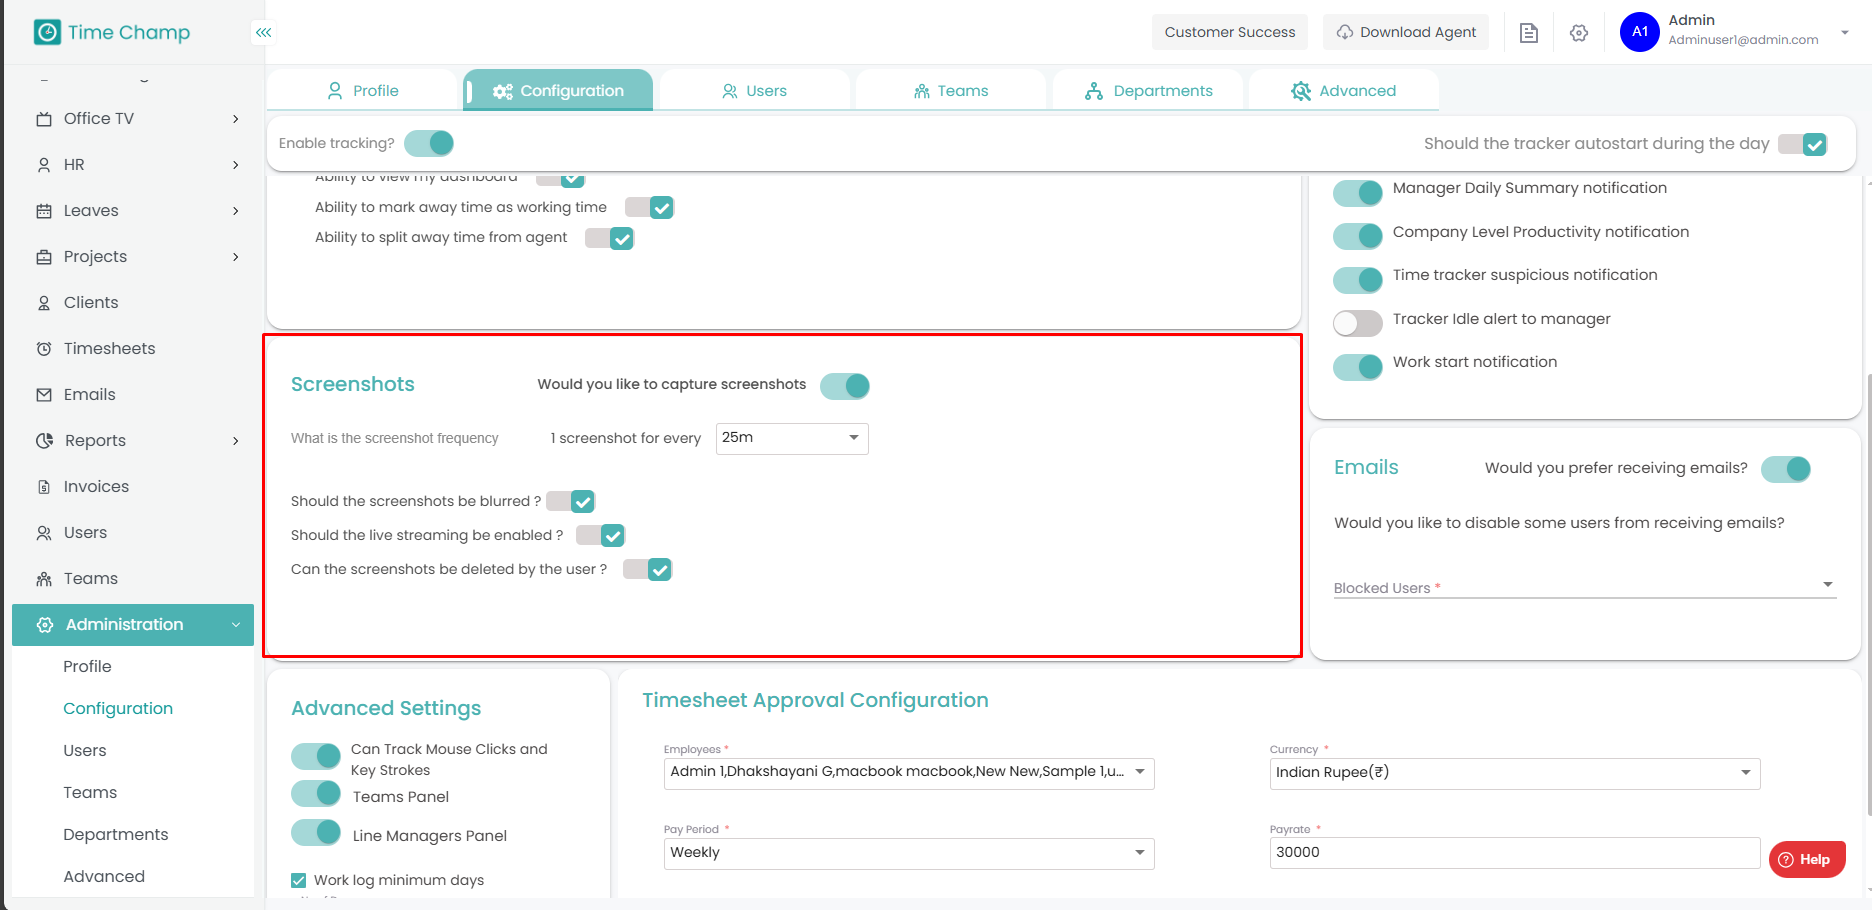
Task: Collapse the sidebar with double-chevron icon
Action: pos(263,33)
